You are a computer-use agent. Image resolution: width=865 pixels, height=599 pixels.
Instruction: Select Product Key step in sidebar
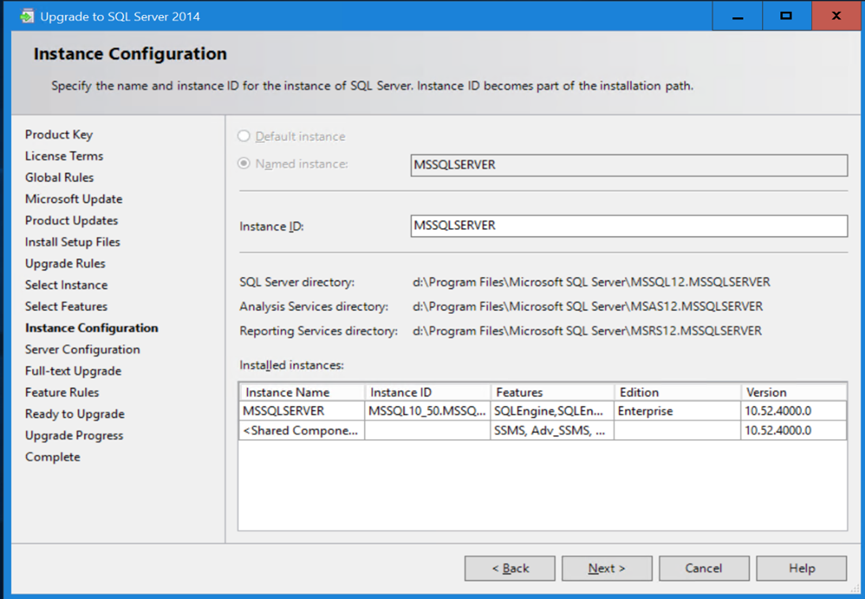click(59, 135)
